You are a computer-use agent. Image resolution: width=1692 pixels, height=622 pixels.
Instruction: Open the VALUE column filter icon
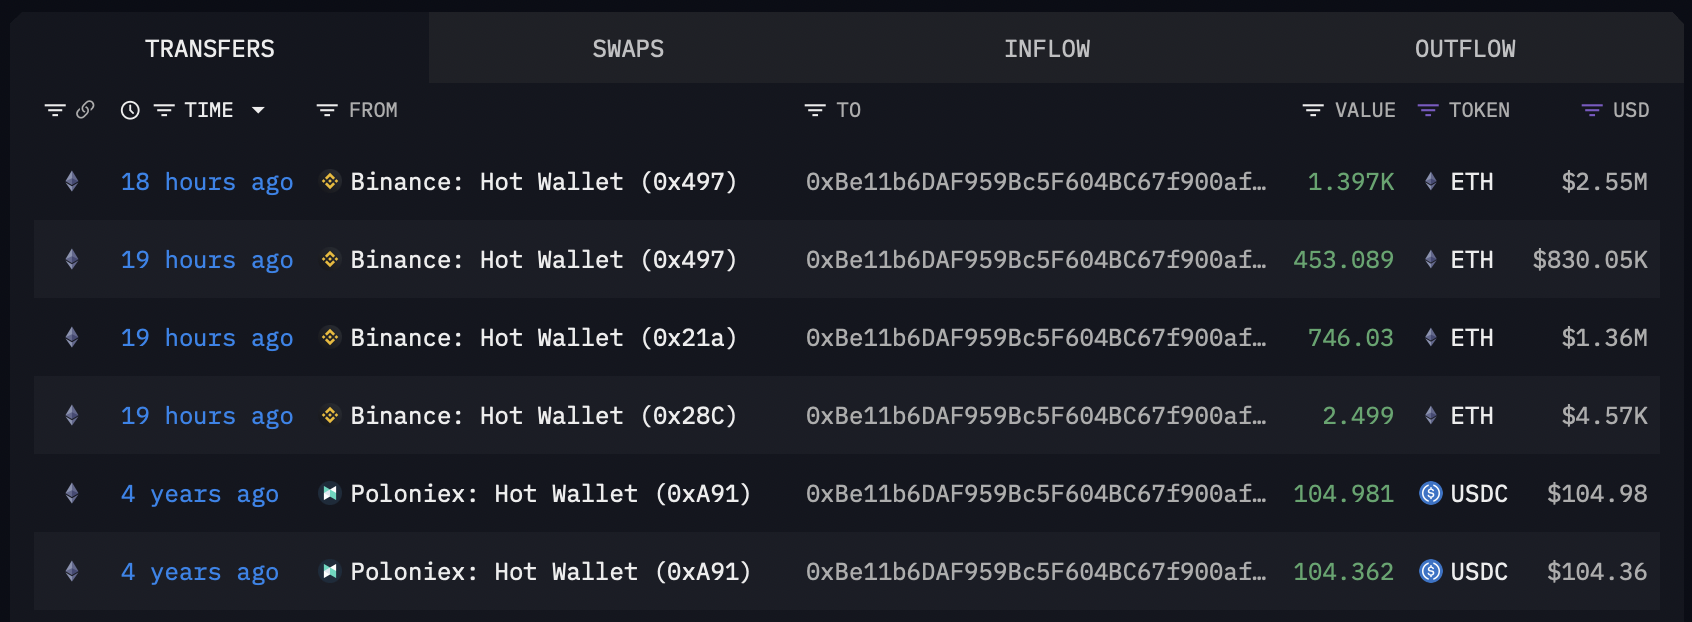(1313, 110)
